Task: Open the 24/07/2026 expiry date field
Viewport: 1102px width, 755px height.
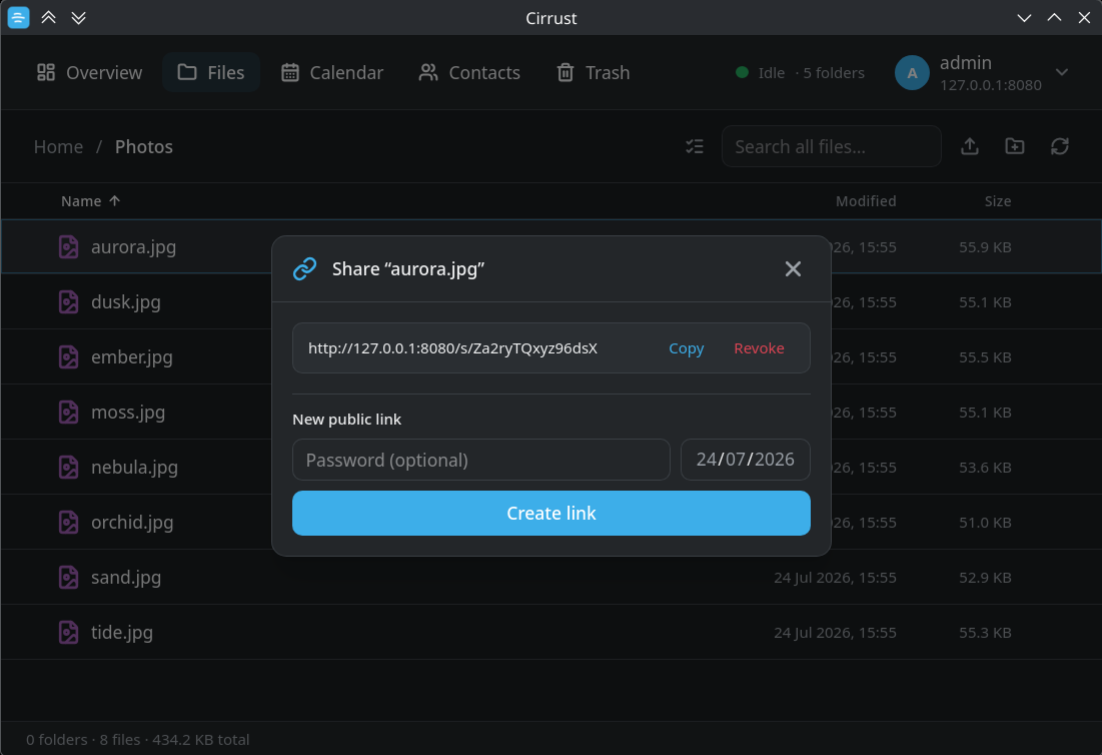Action: (x=745, y=460)
